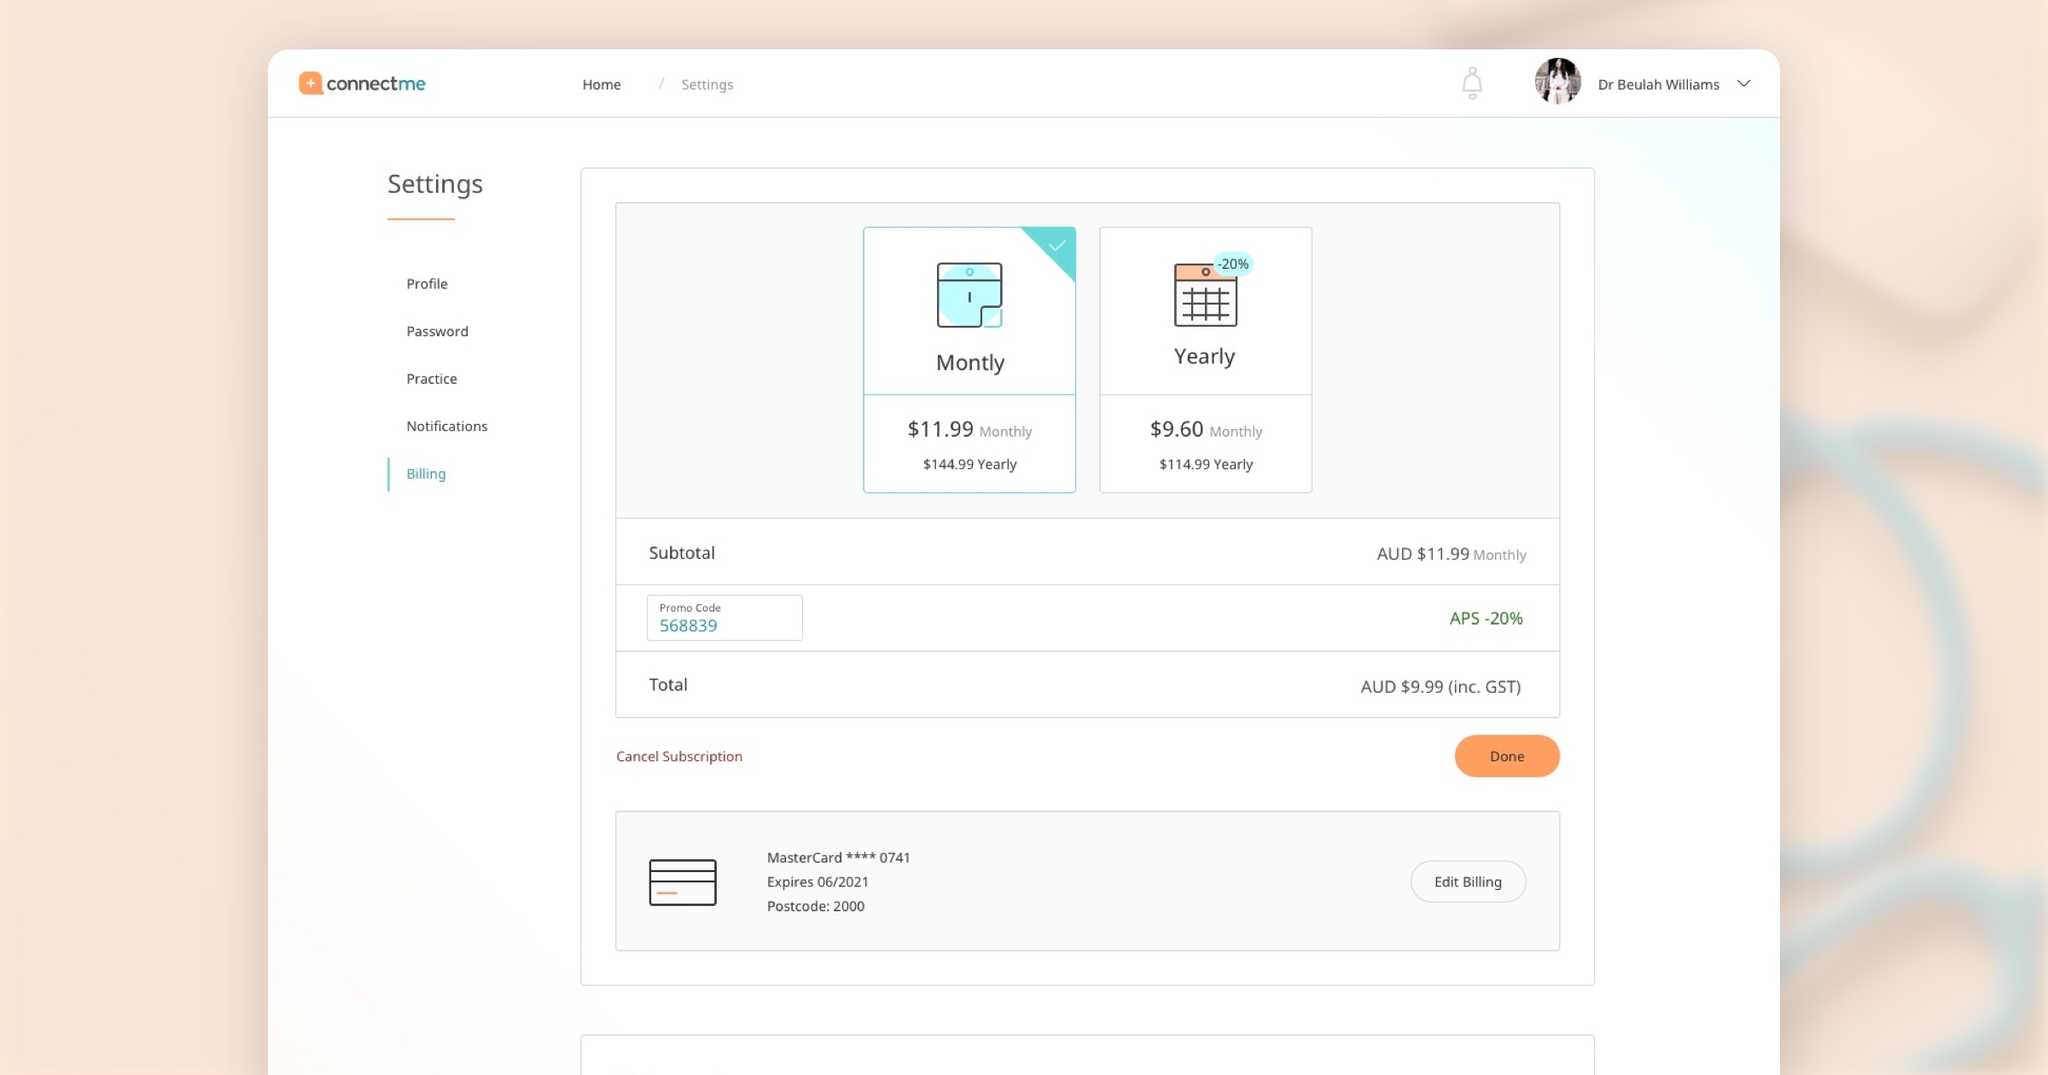Screen dimensions: 2048x1075
Task: Click the Expires 06/2021 text
Action: pos(818,882)
